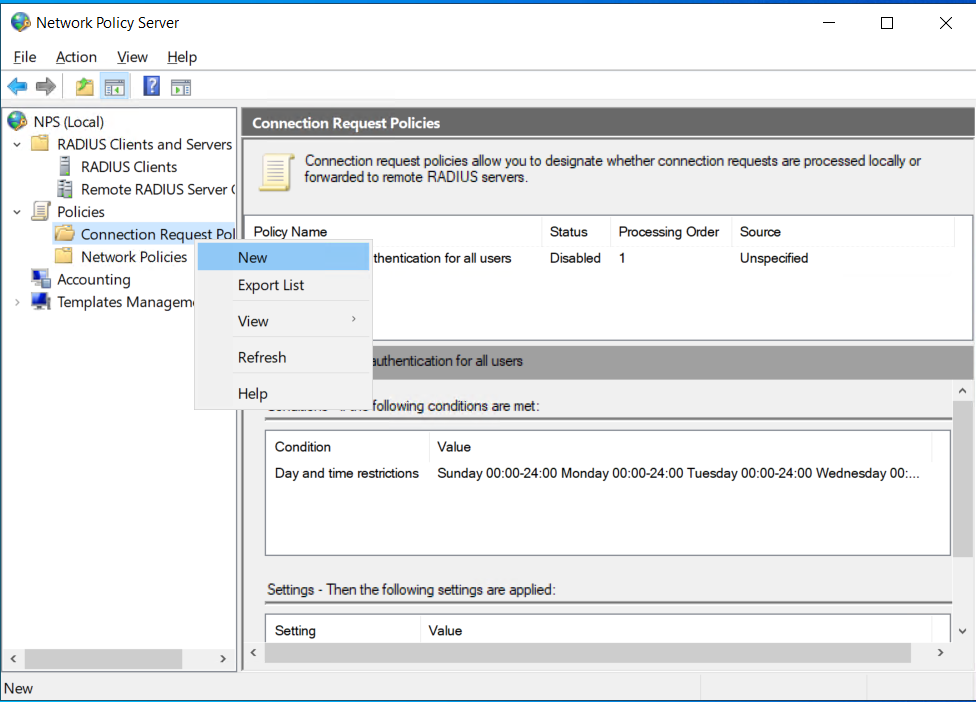Click the Network Policies folder icon
The width and height of the screenshot is (976, 702).
click(64, 256)
